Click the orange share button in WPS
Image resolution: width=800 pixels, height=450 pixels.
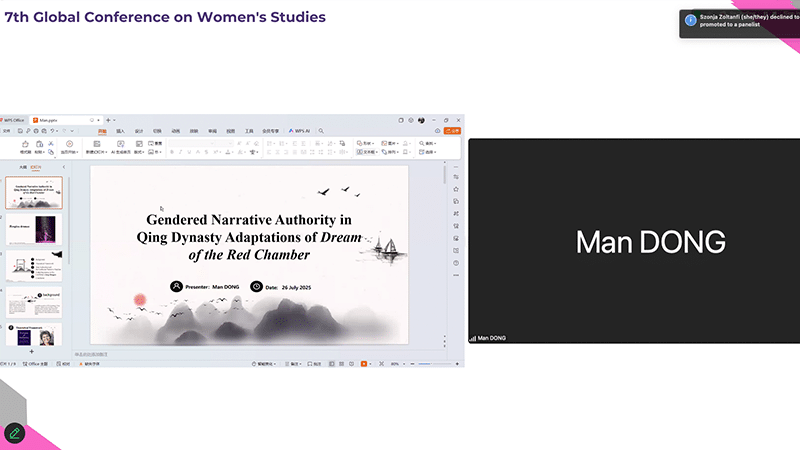tap(452, 131)
